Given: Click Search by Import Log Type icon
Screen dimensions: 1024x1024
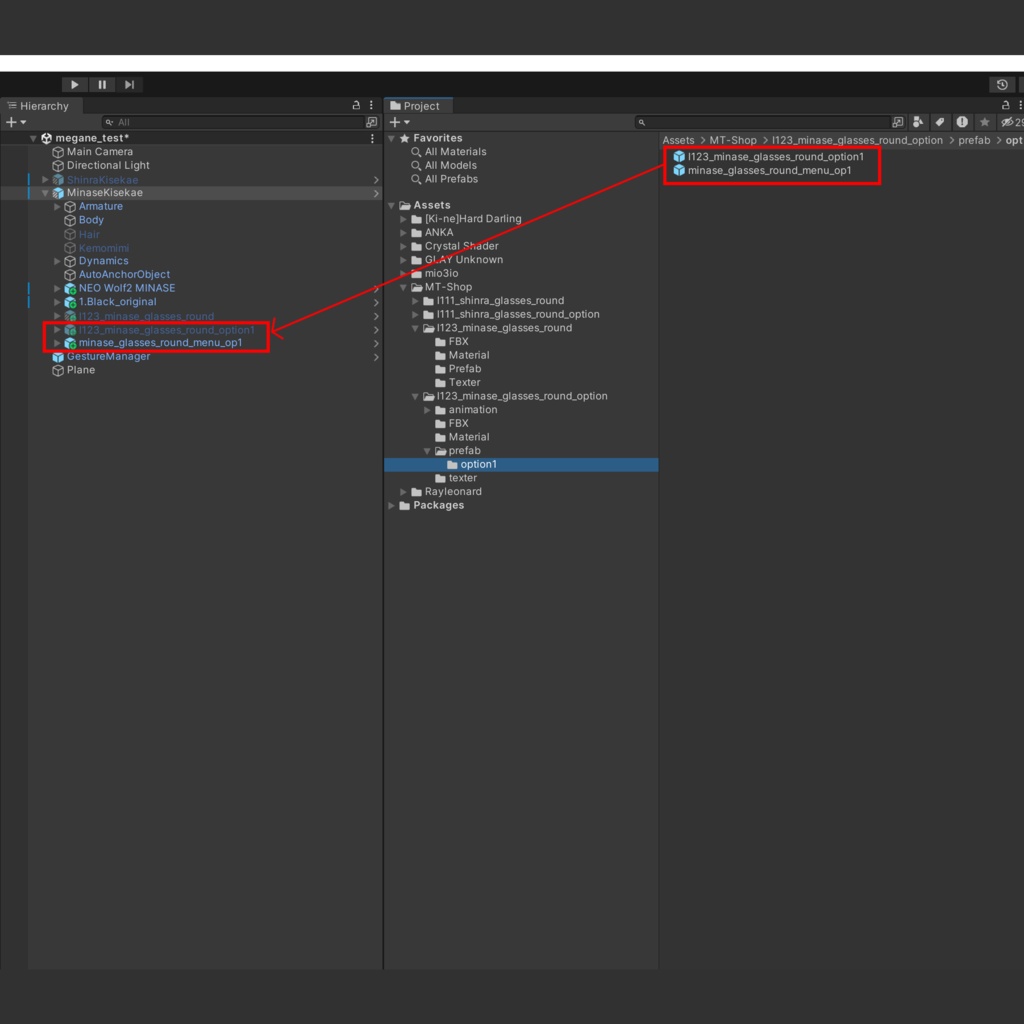Looking at the screenshot, I should point(962,122).
